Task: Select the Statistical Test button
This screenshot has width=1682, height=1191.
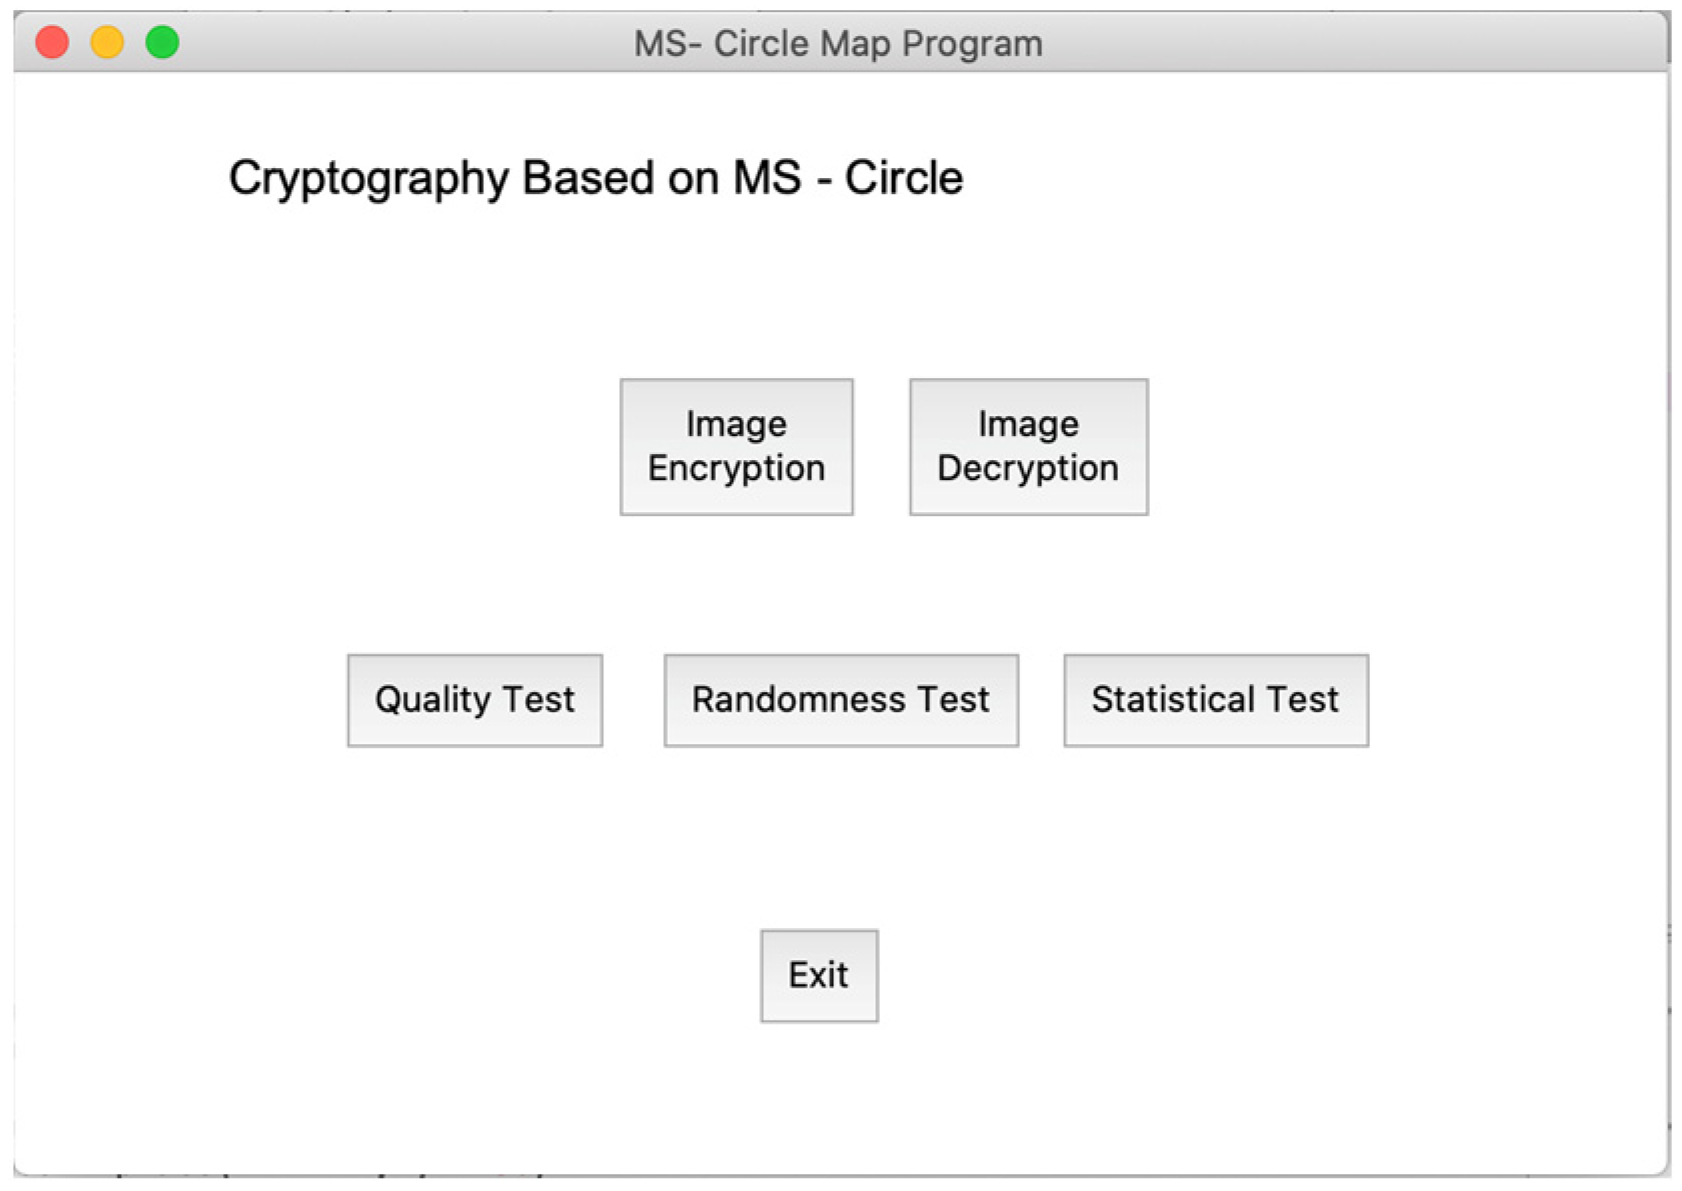Action: pos(1215,700)
